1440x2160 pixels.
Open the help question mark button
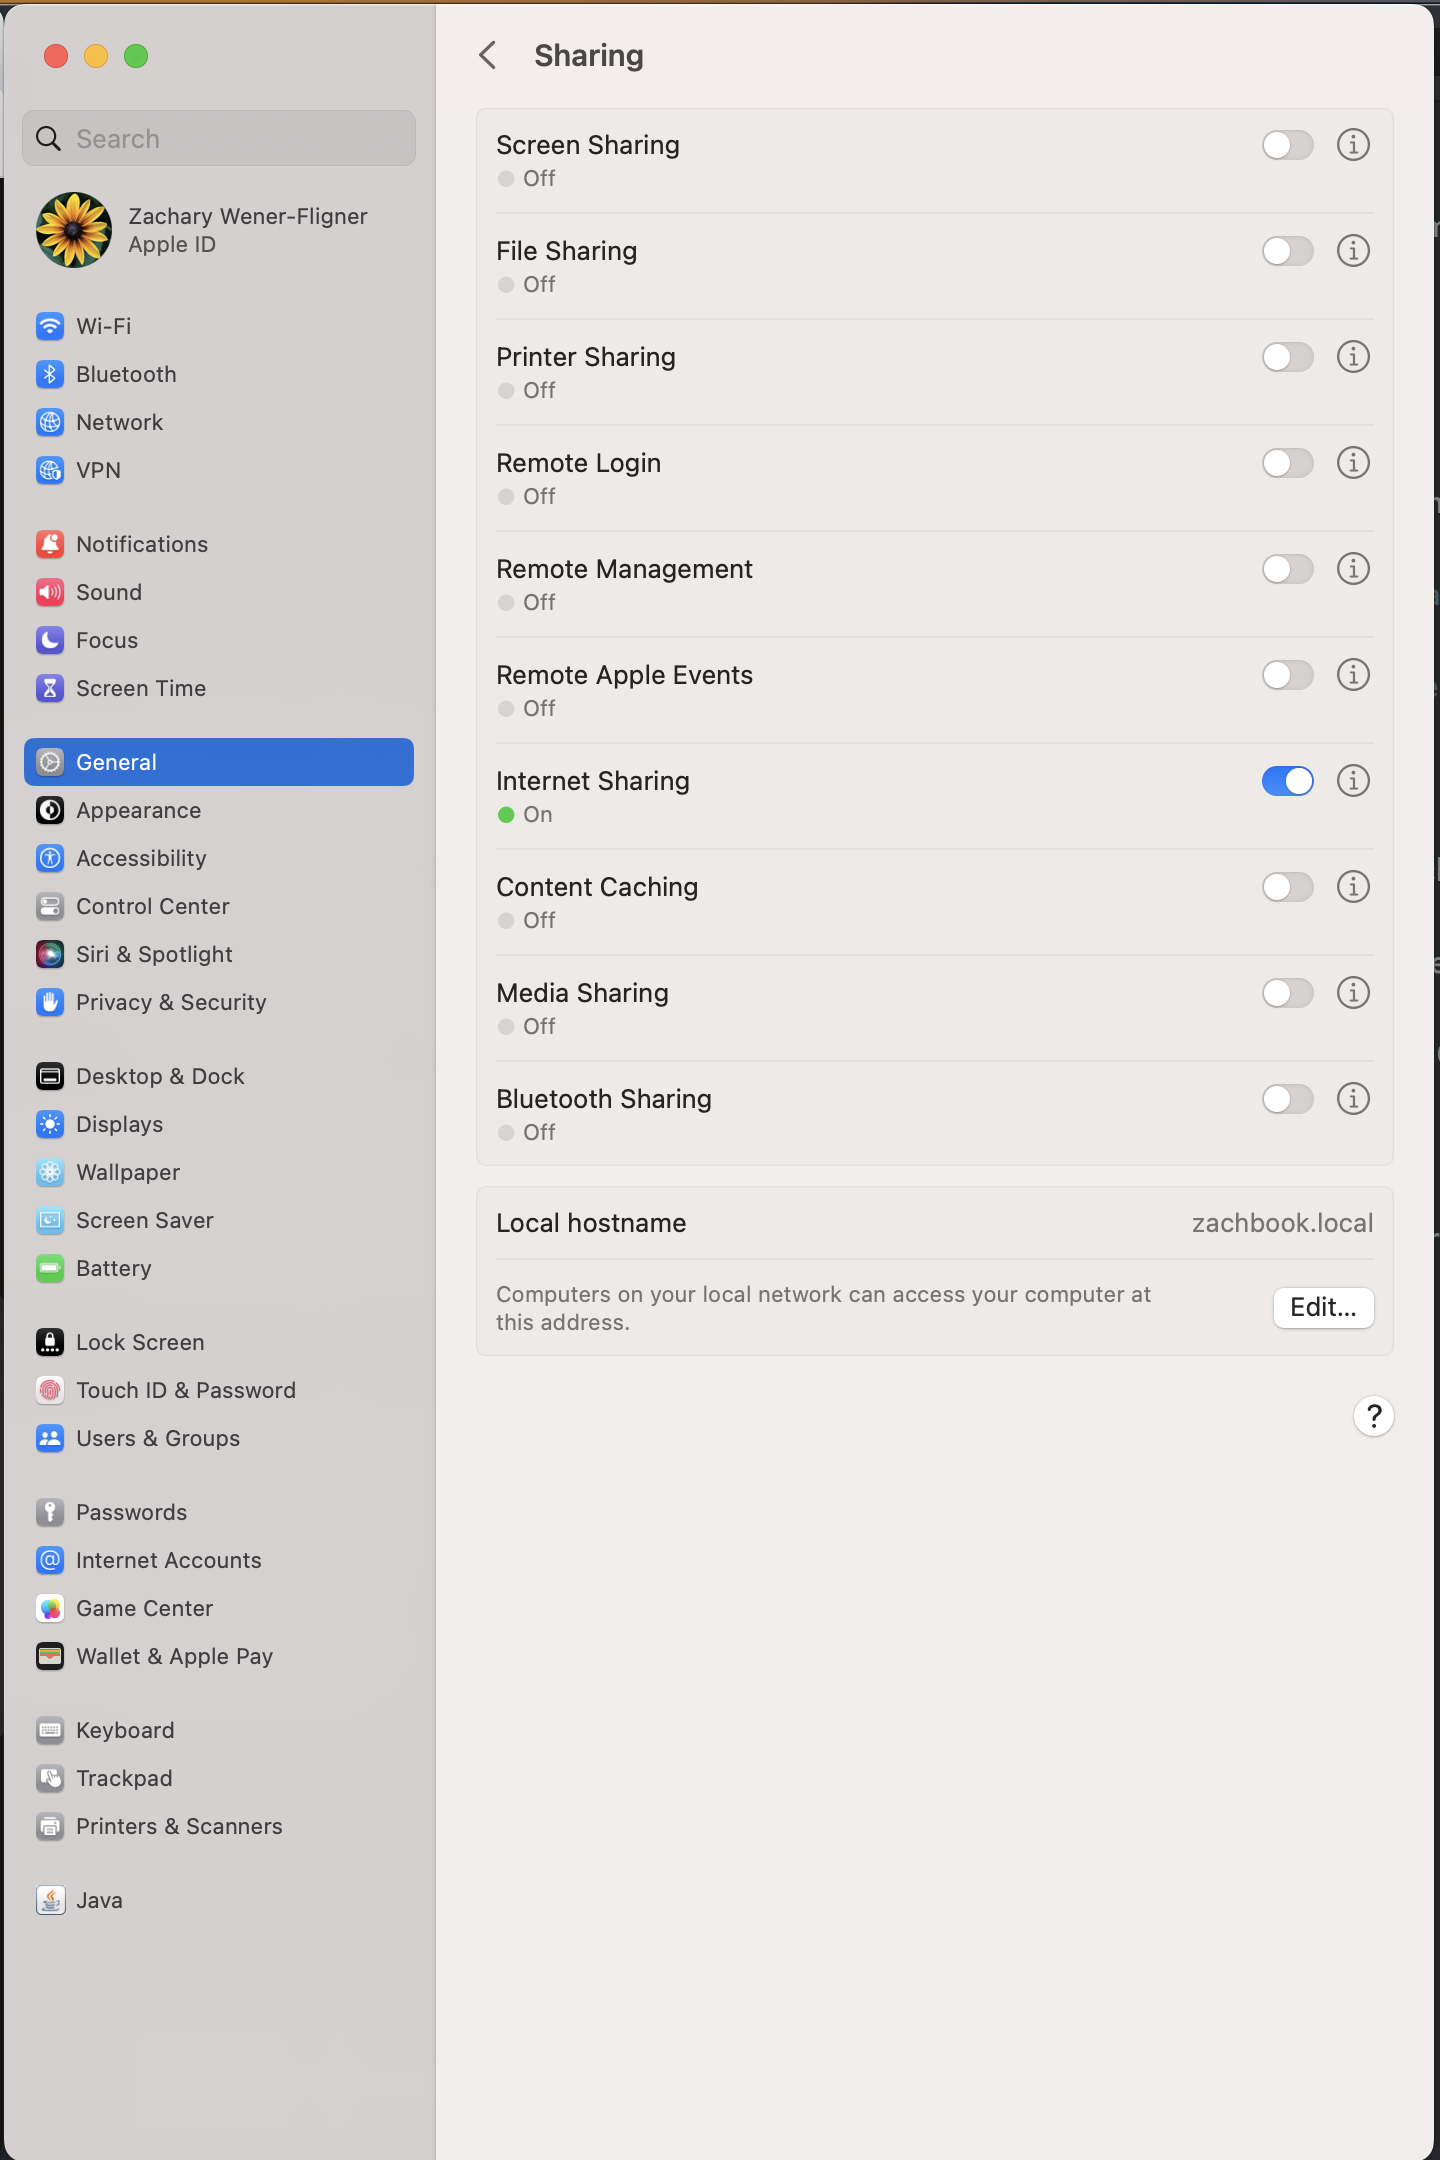[1374, 1416]
